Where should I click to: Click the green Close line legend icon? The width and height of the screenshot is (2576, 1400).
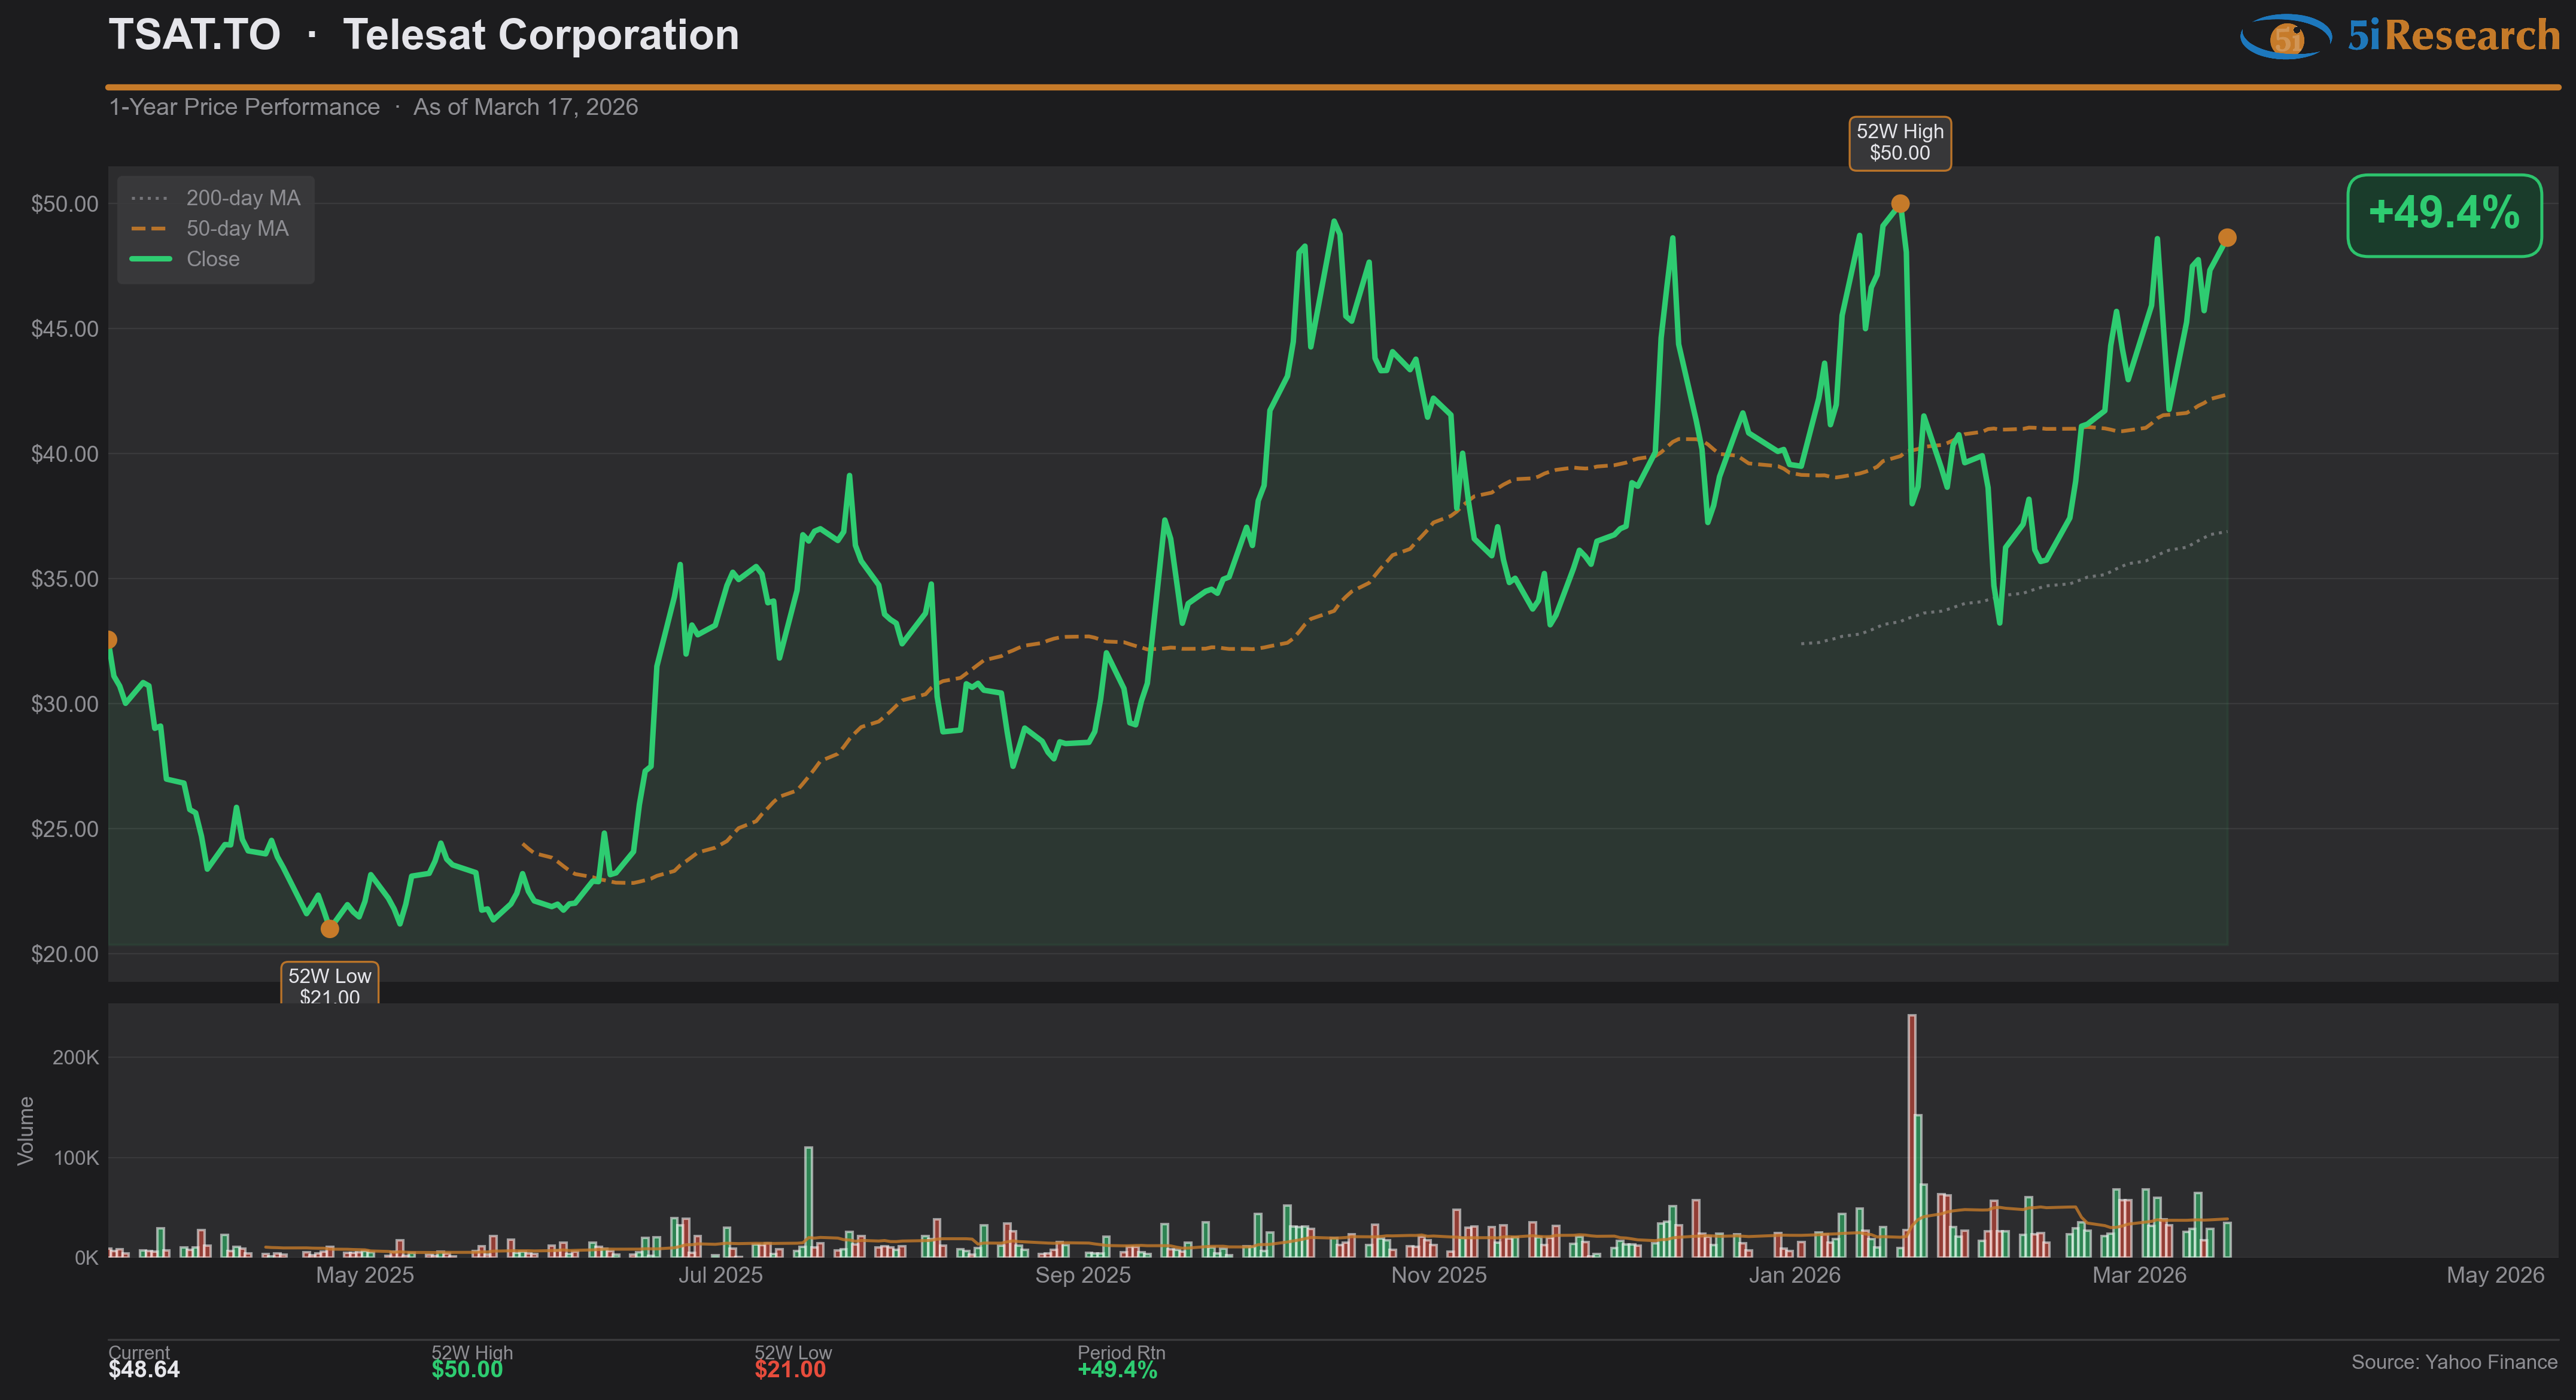[150, 259]
